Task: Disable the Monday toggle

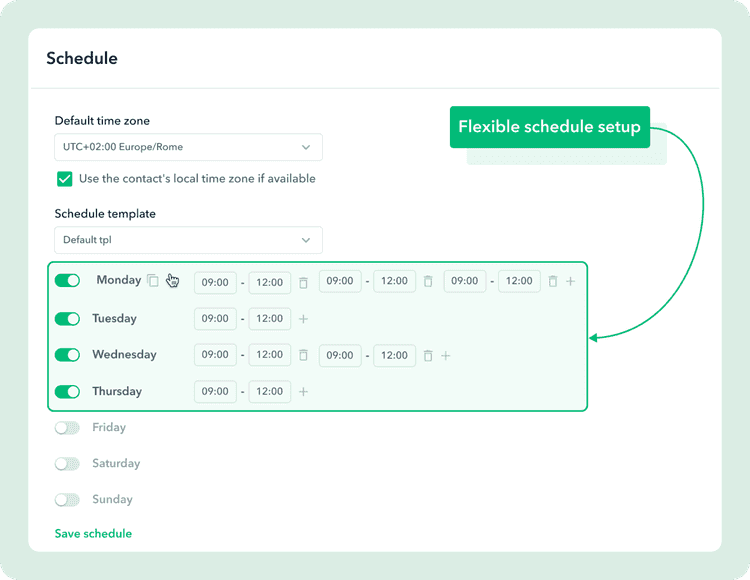Action: click(x=67, y=281)
